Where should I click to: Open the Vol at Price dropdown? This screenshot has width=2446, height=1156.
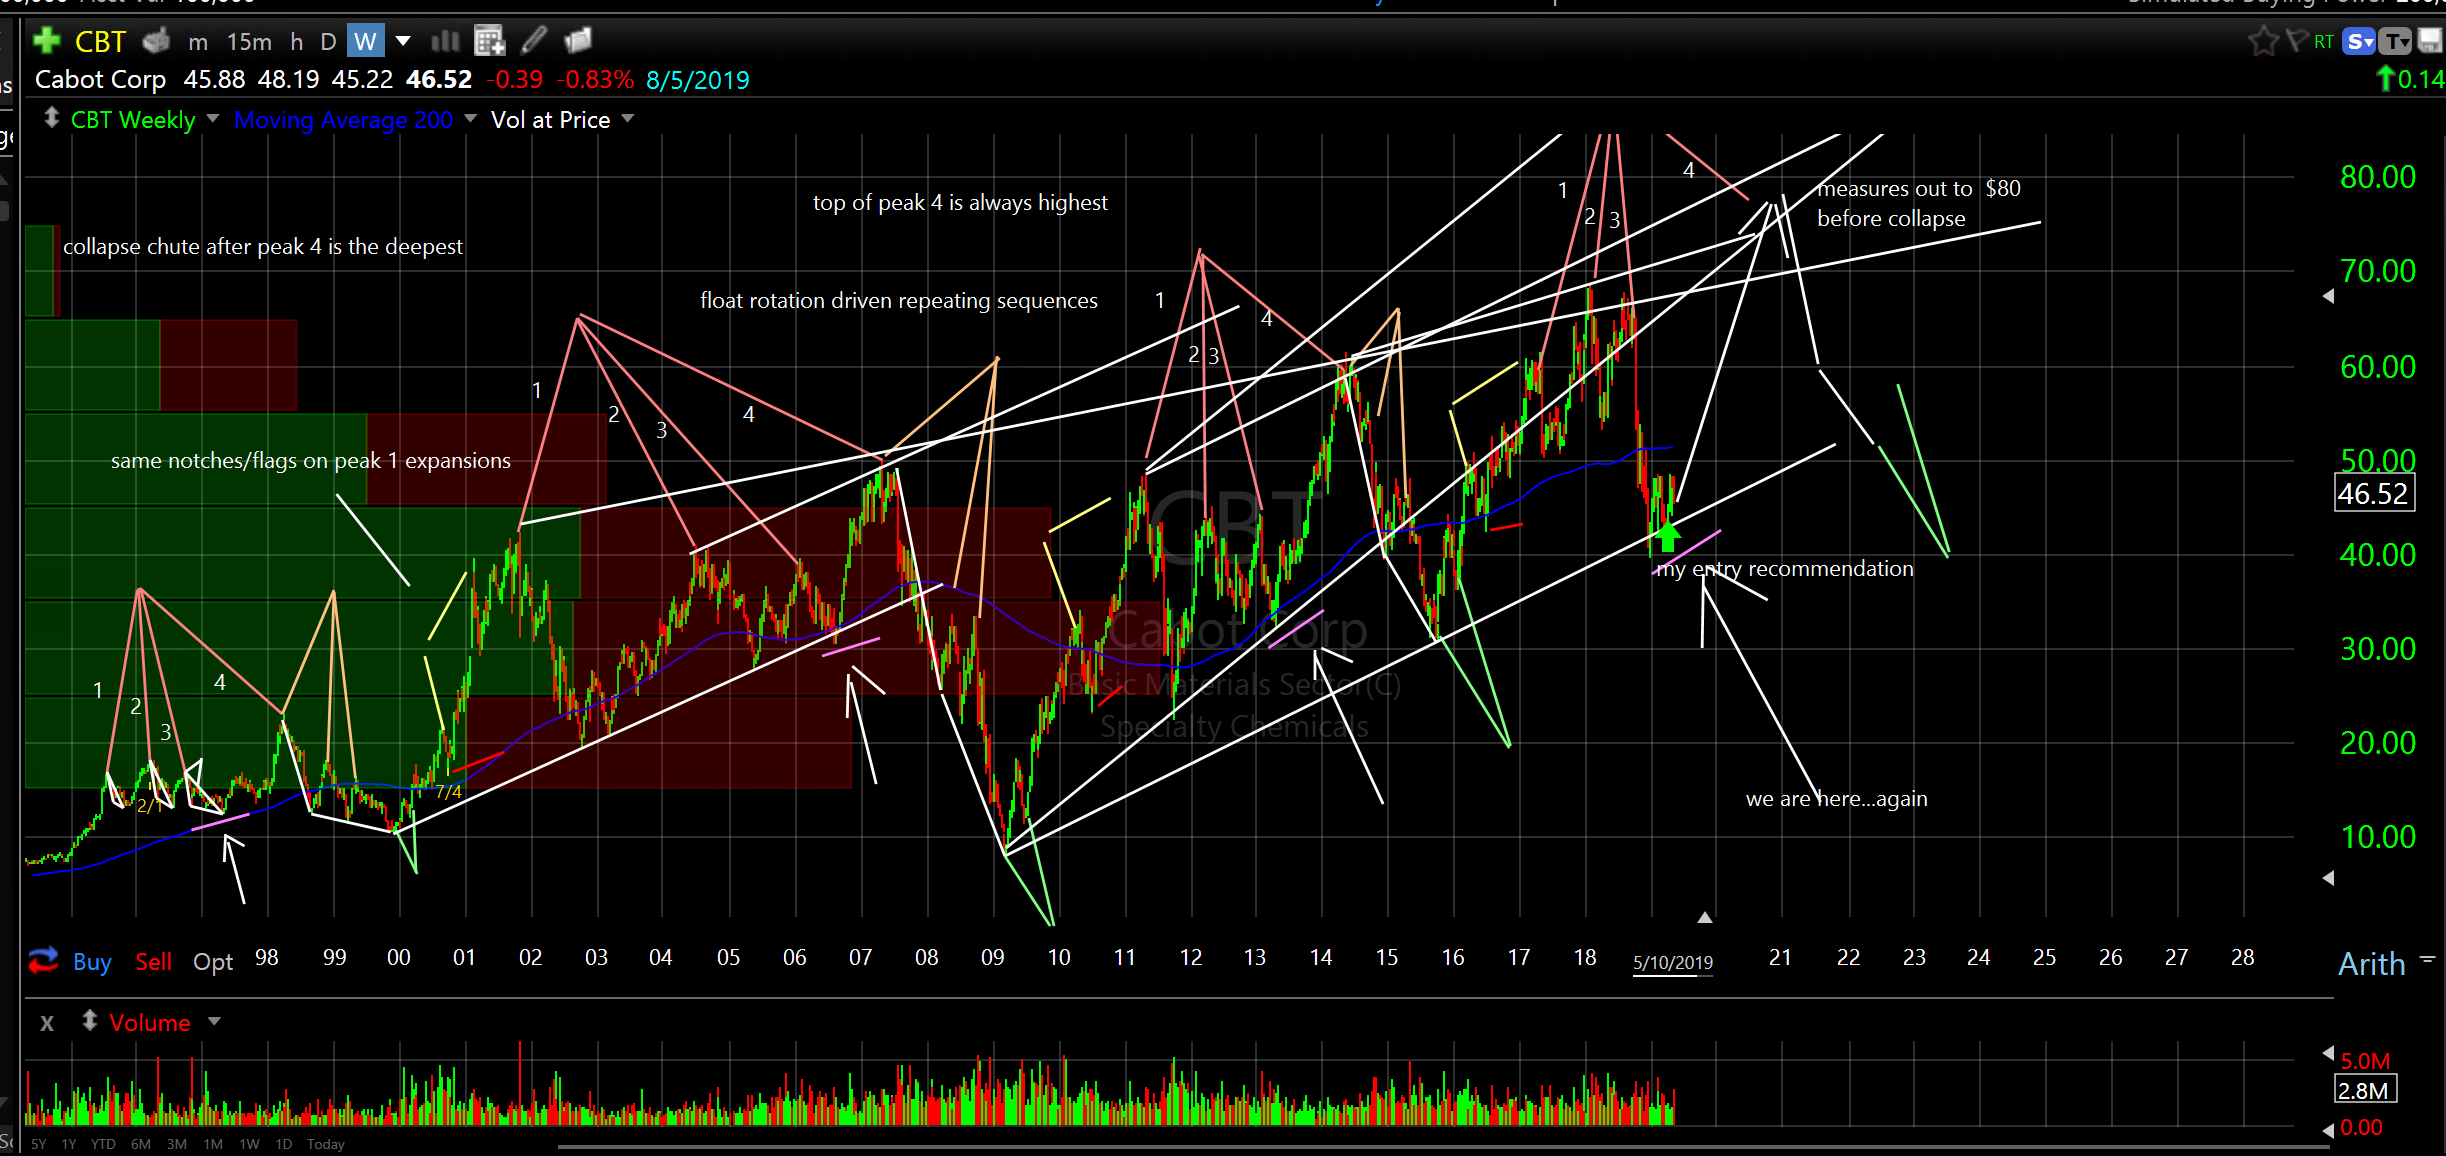(x=628, y=119)
